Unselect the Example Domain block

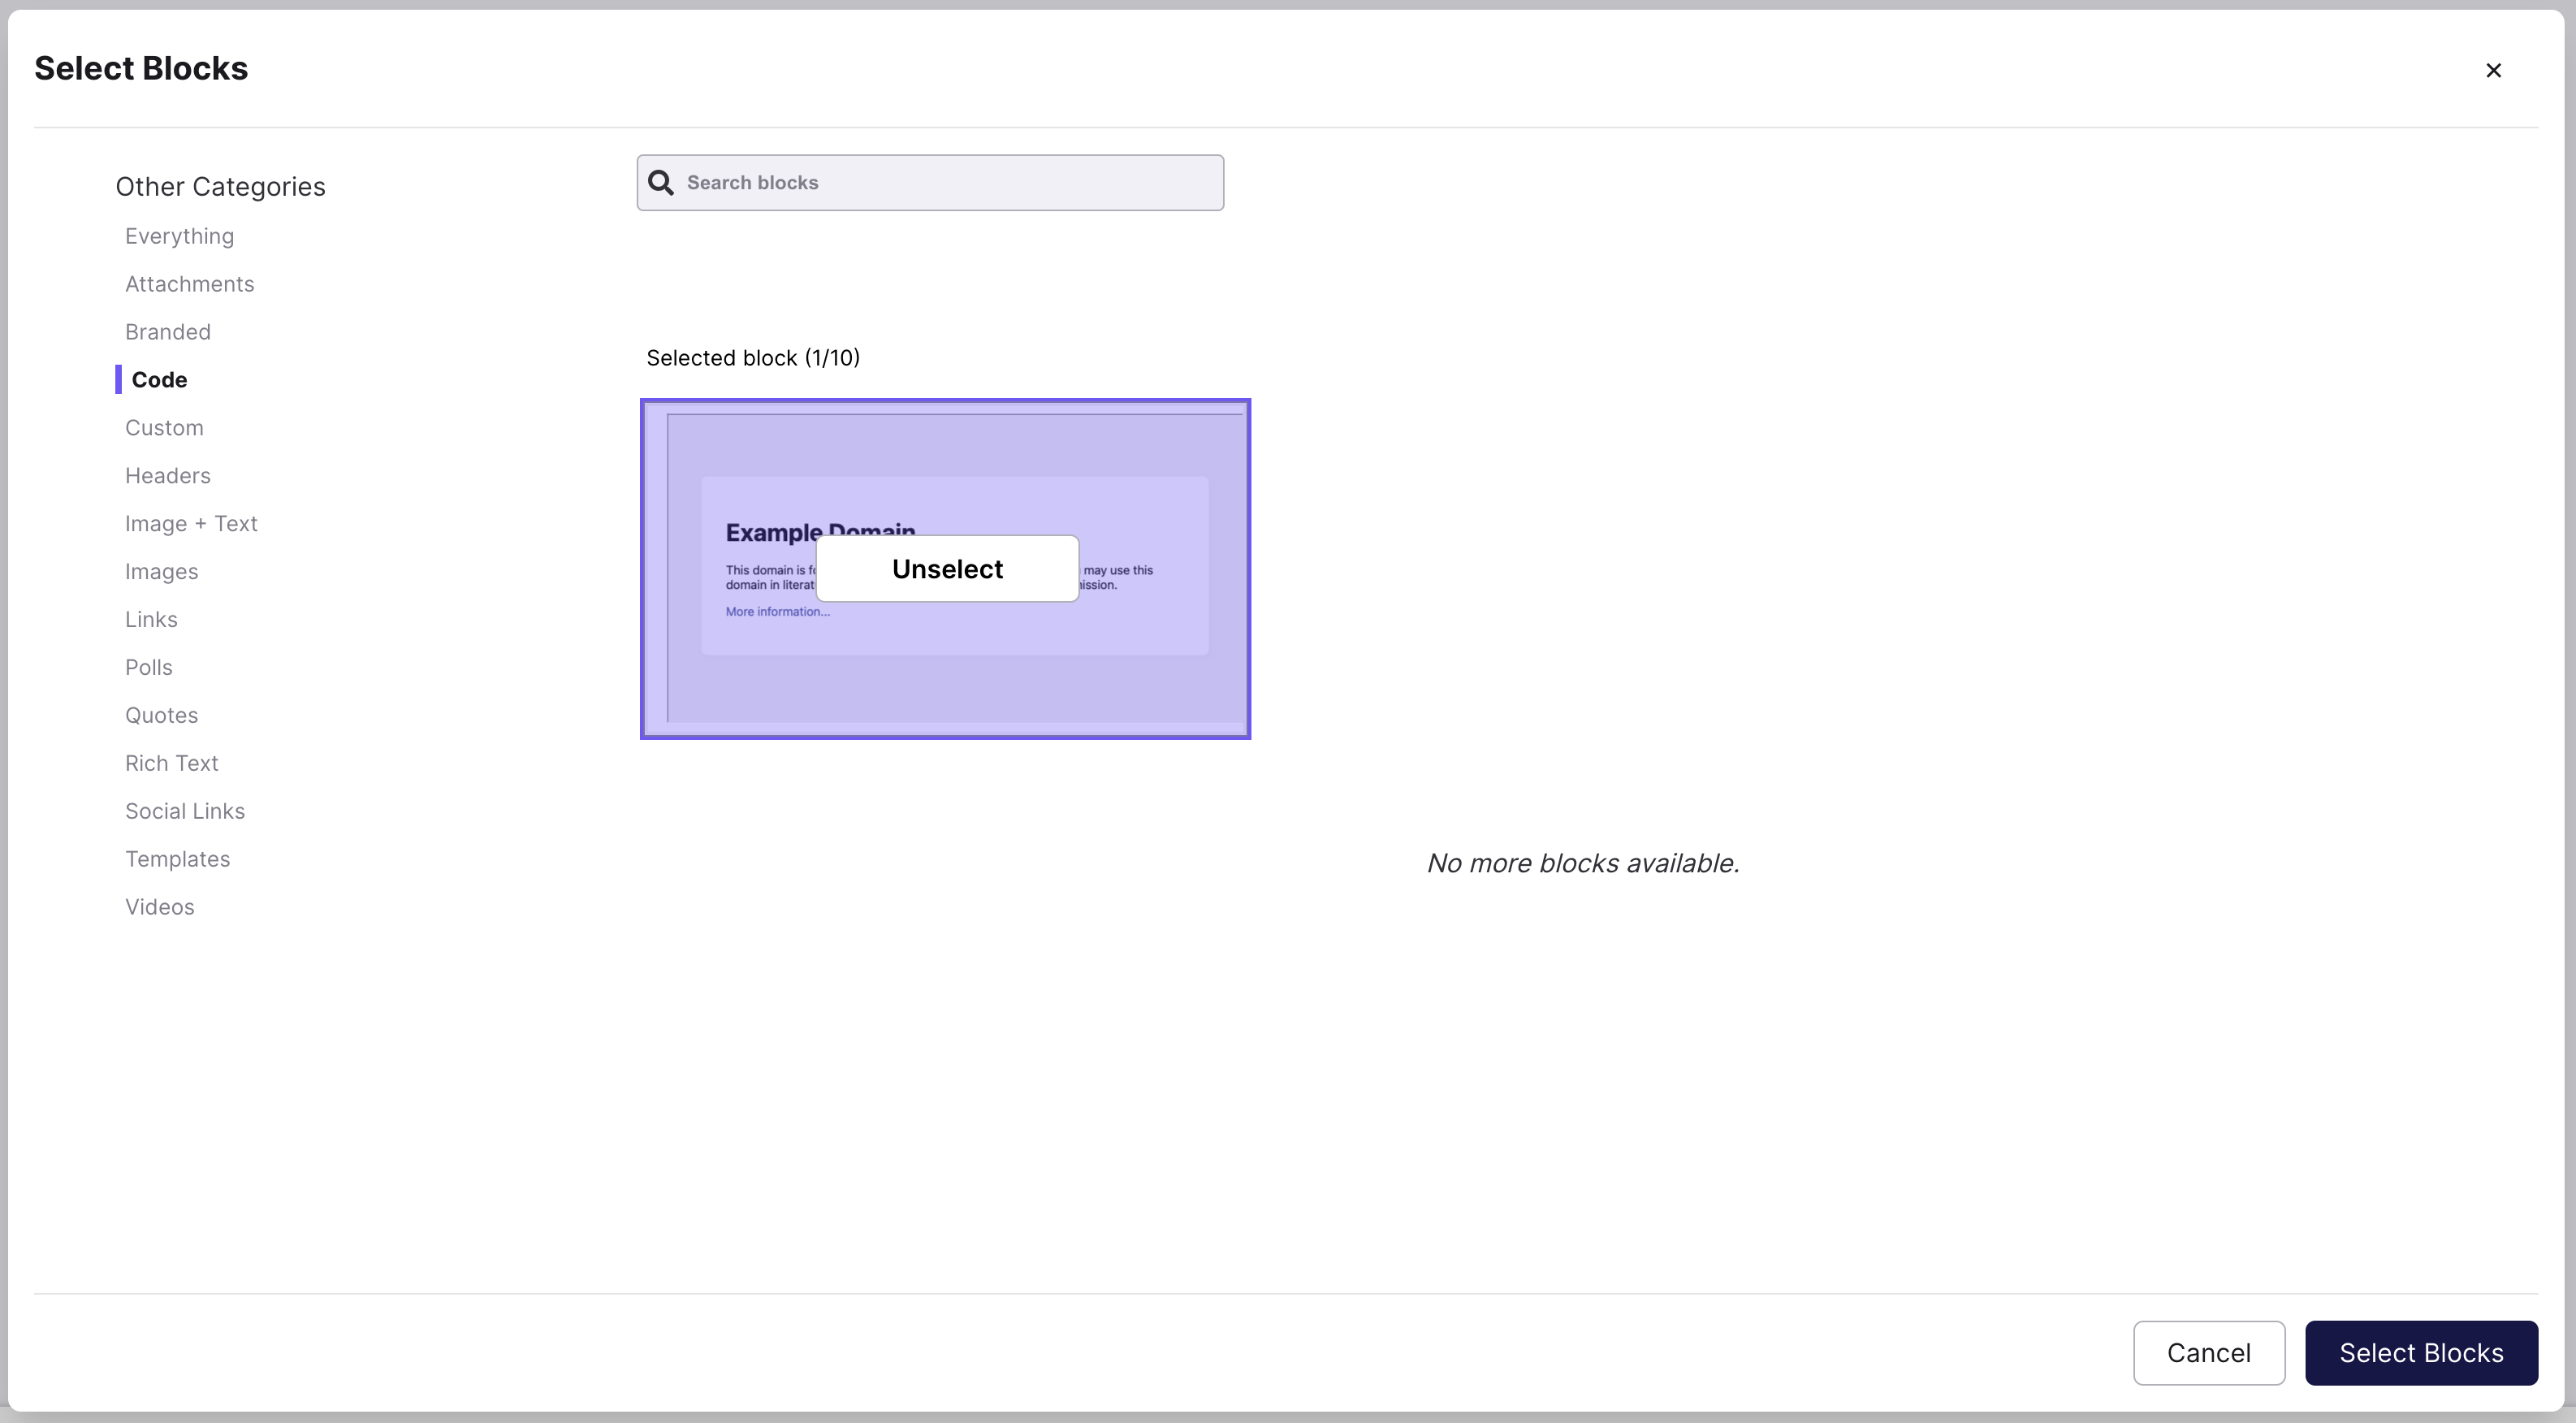947,568
